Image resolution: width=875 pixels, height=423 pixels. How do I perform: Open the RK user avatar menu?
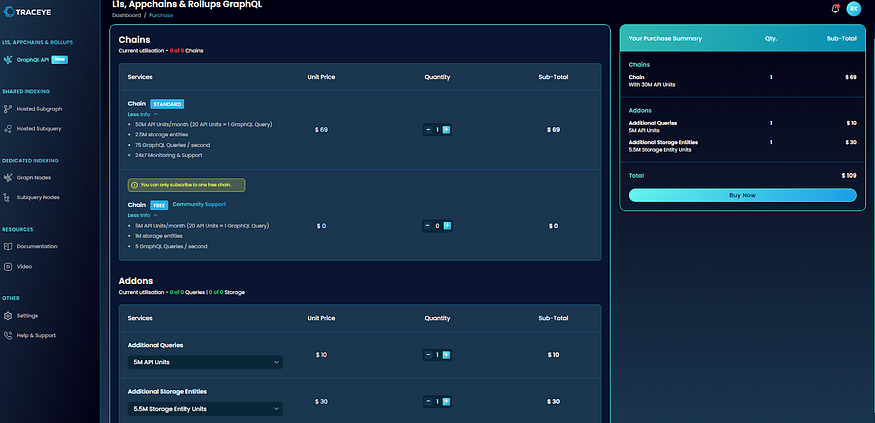click(853, 8)
